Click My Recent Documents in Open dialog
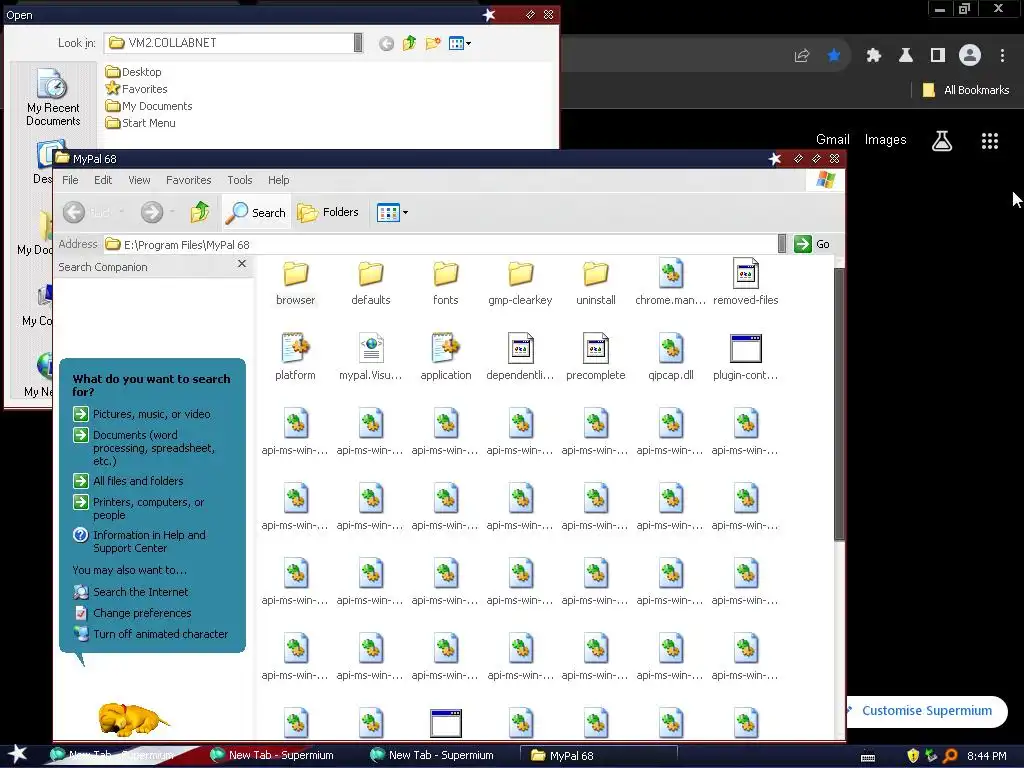The image size is (1024, 768). point(53,97)
